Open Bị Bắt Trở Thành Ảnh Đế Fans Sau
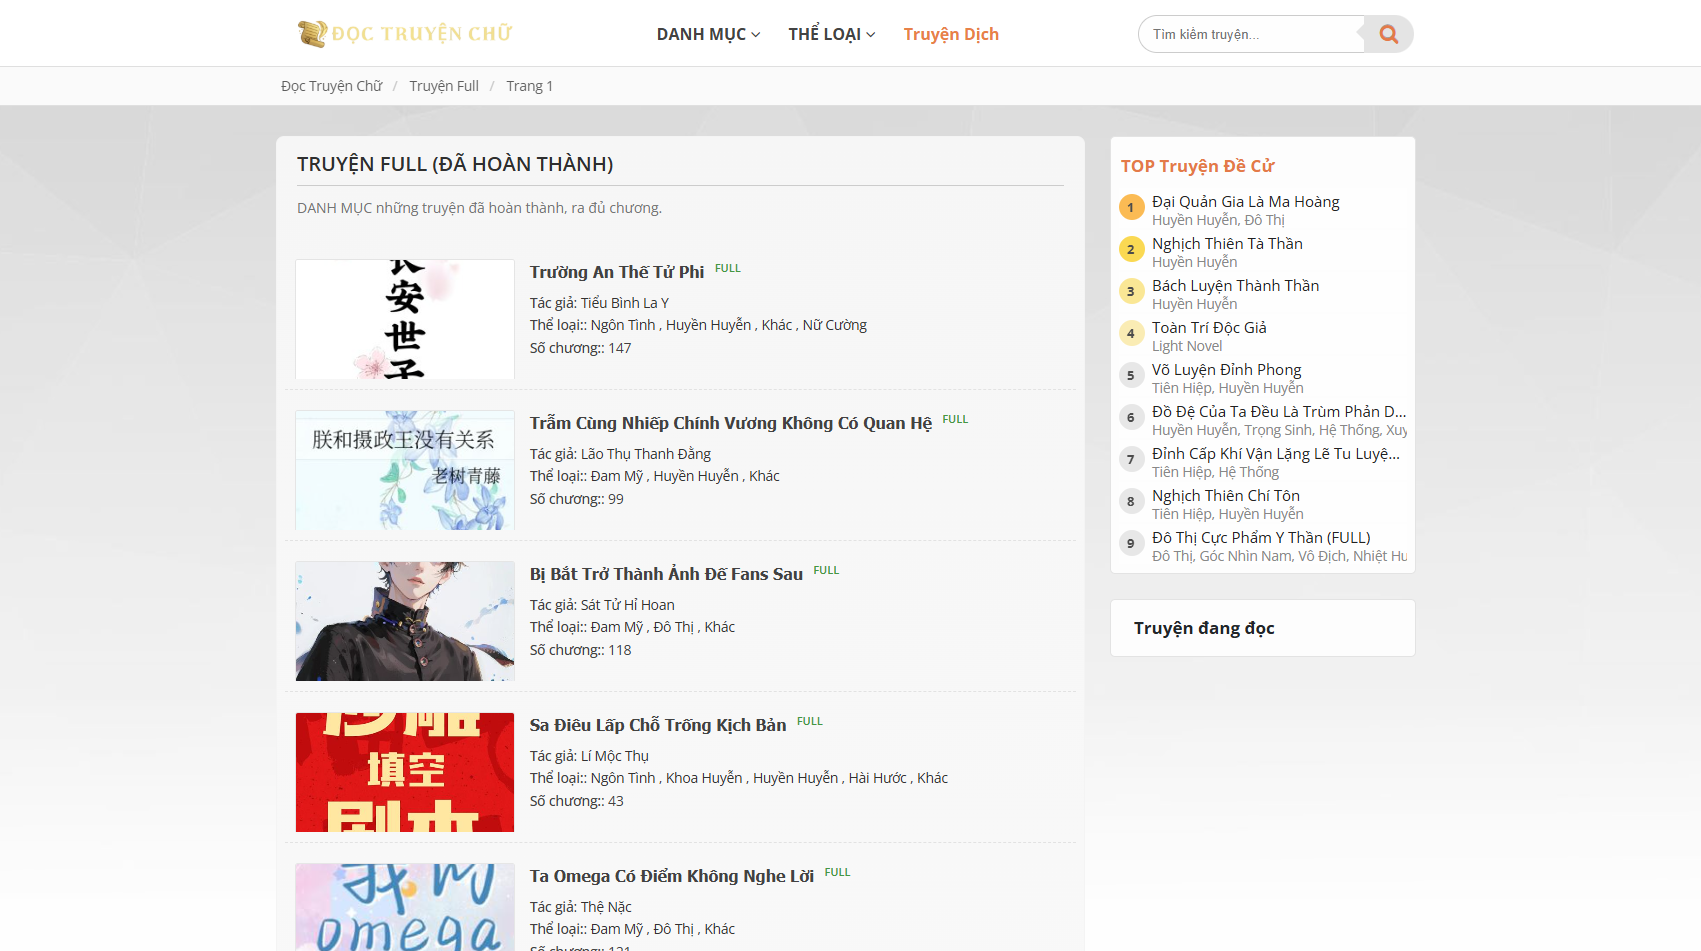Image resolution: width=1701 pixels, height=951 pixels. point(666,574)
